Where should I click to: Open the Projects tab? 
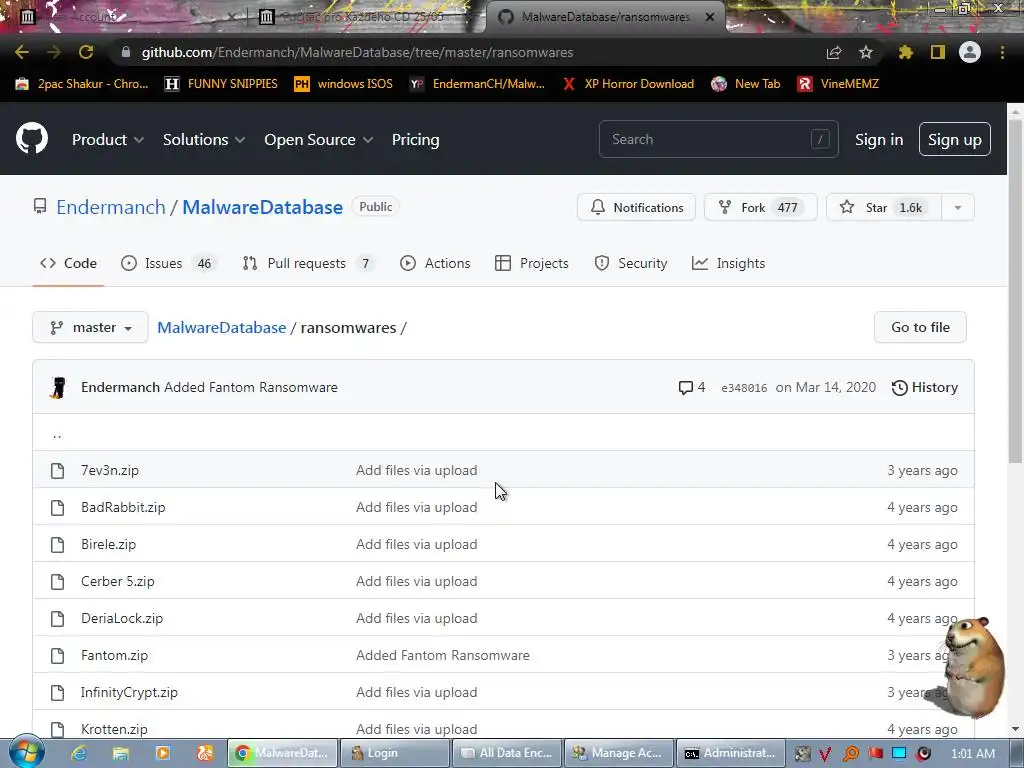tap(532, 263)
